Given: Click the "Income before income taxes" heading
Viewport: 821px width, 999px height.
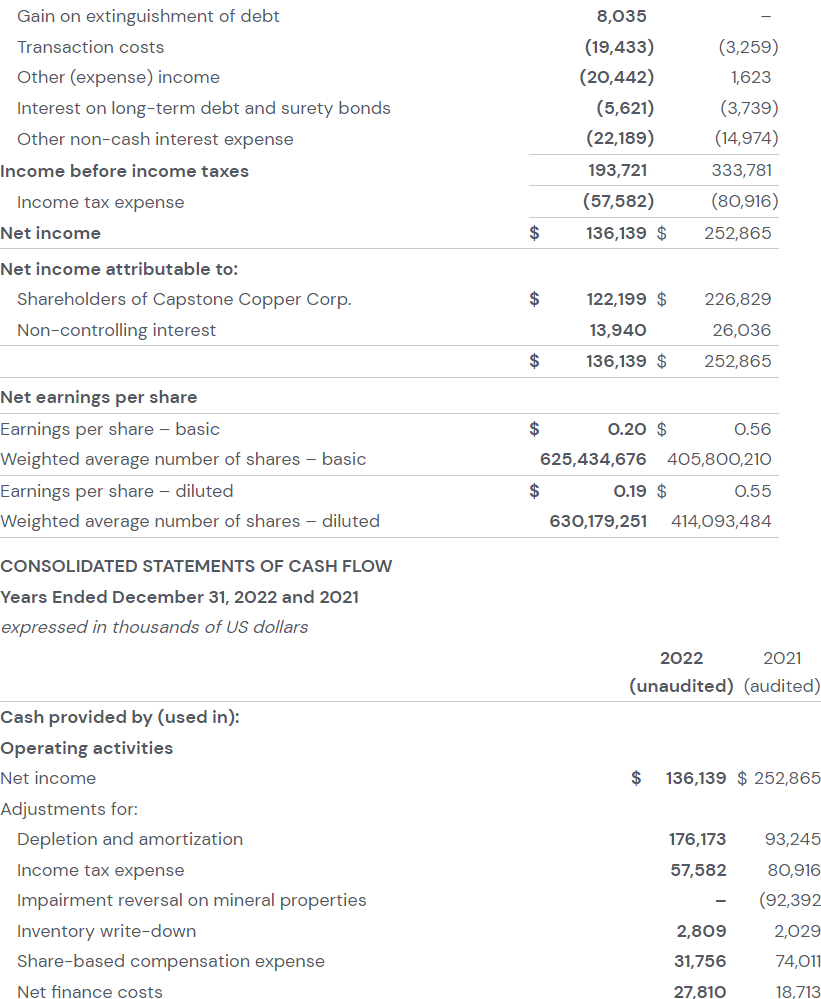Looking at the screenshot, I should (x=124, y=171).
